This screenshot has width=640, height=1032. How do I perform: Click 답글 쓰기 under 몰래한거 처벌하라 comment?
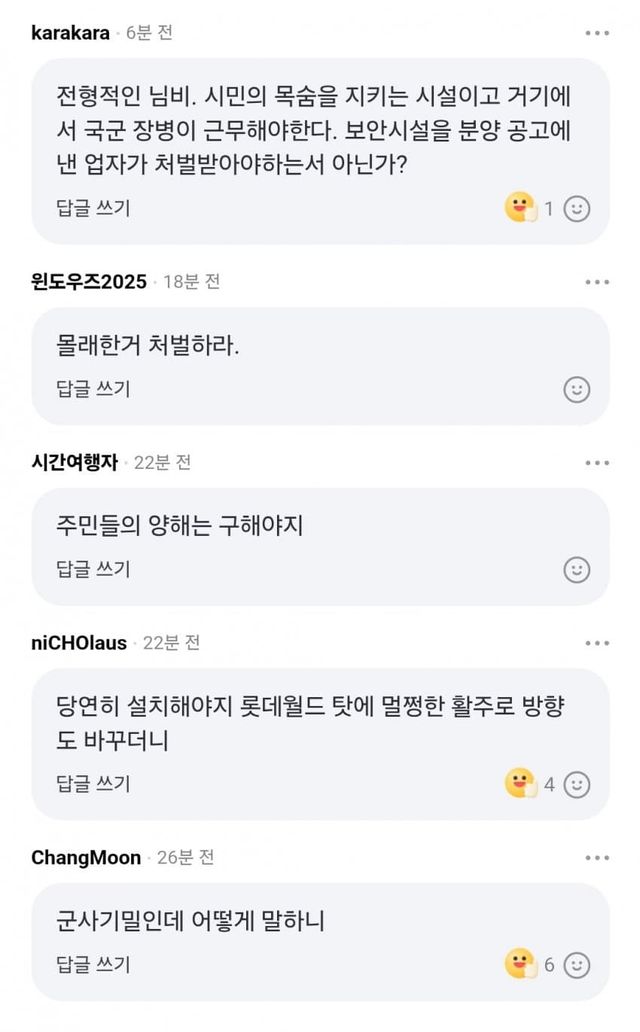pos(93,389)
